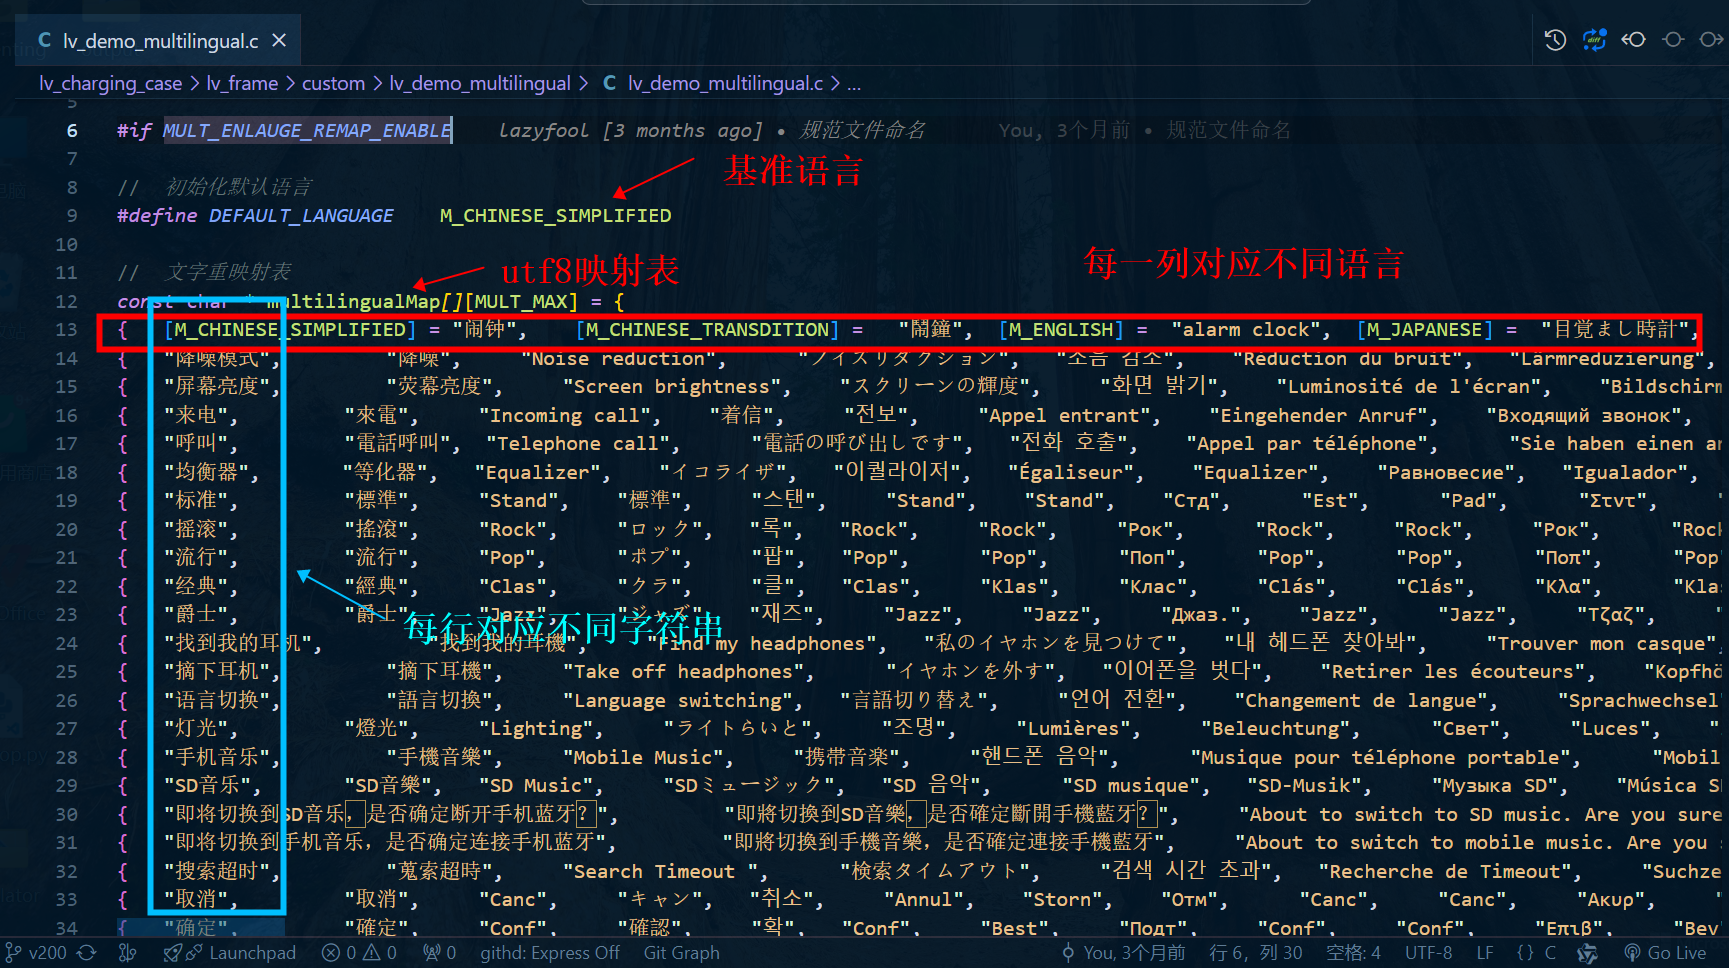This screenshot has height=968, width=1729.
Task: Click the extension icon left of Go Live
Action: click(1587, 953)
